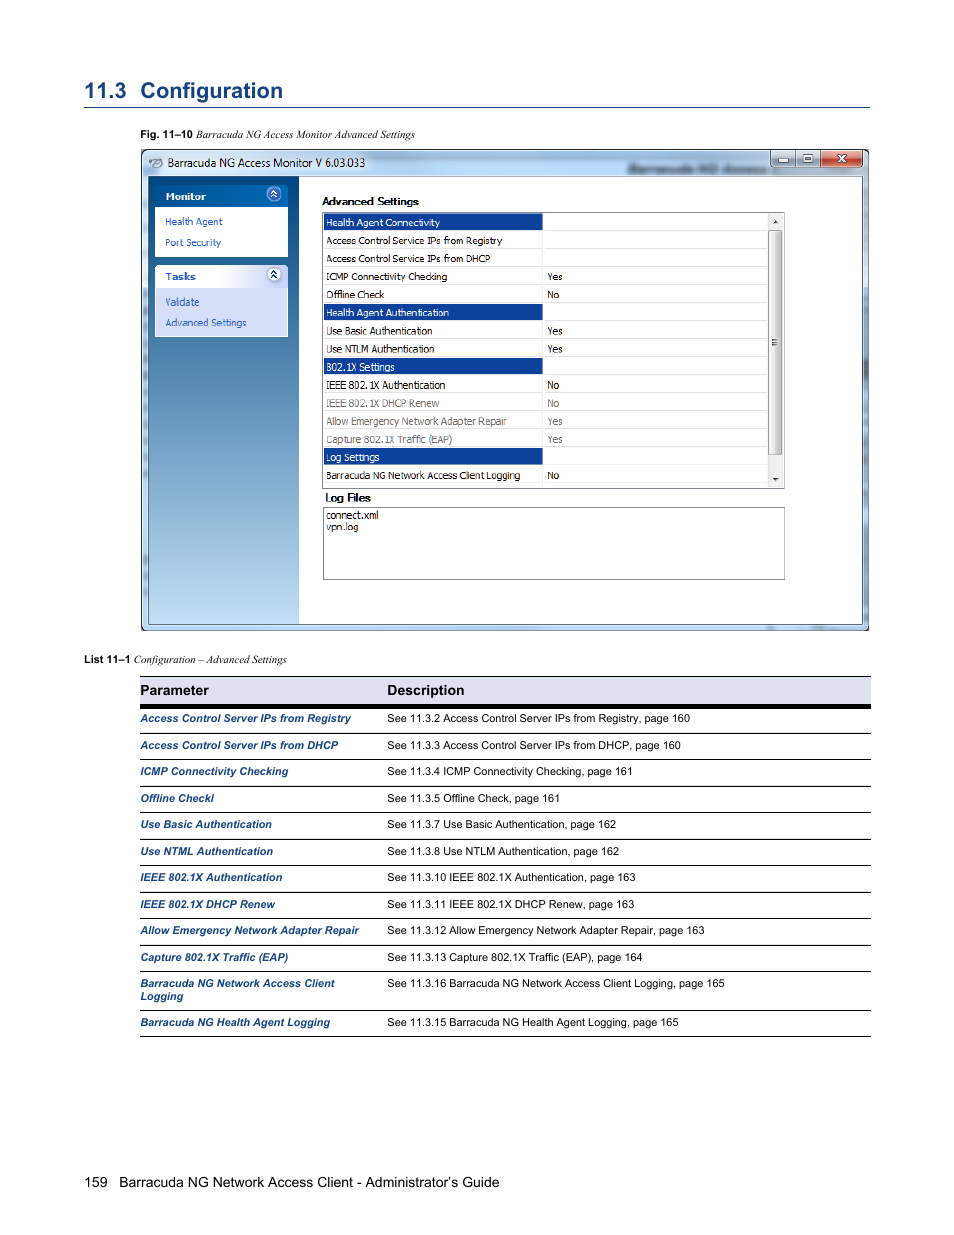Select Offline Check setting row
Image resolution: width=954 pixels, height=1235 pixels.
tap(545, 294)
